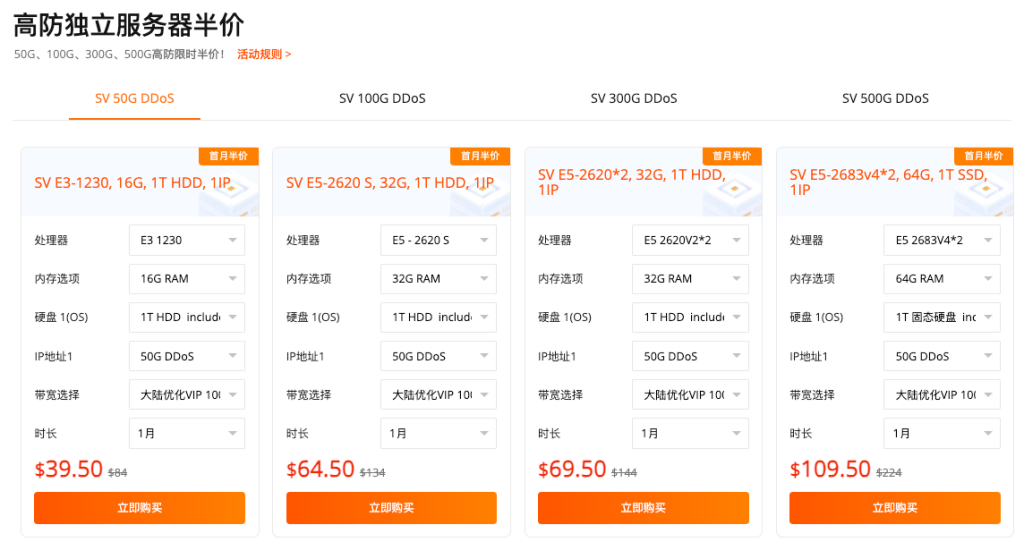Switch to the SV 100G DDoS tab
This screenshot has width=1024, height=542.
[382, 98]
